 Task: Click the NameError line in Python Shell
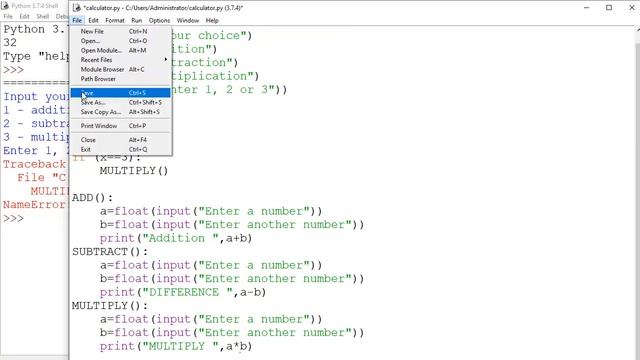tap(34, 204)
